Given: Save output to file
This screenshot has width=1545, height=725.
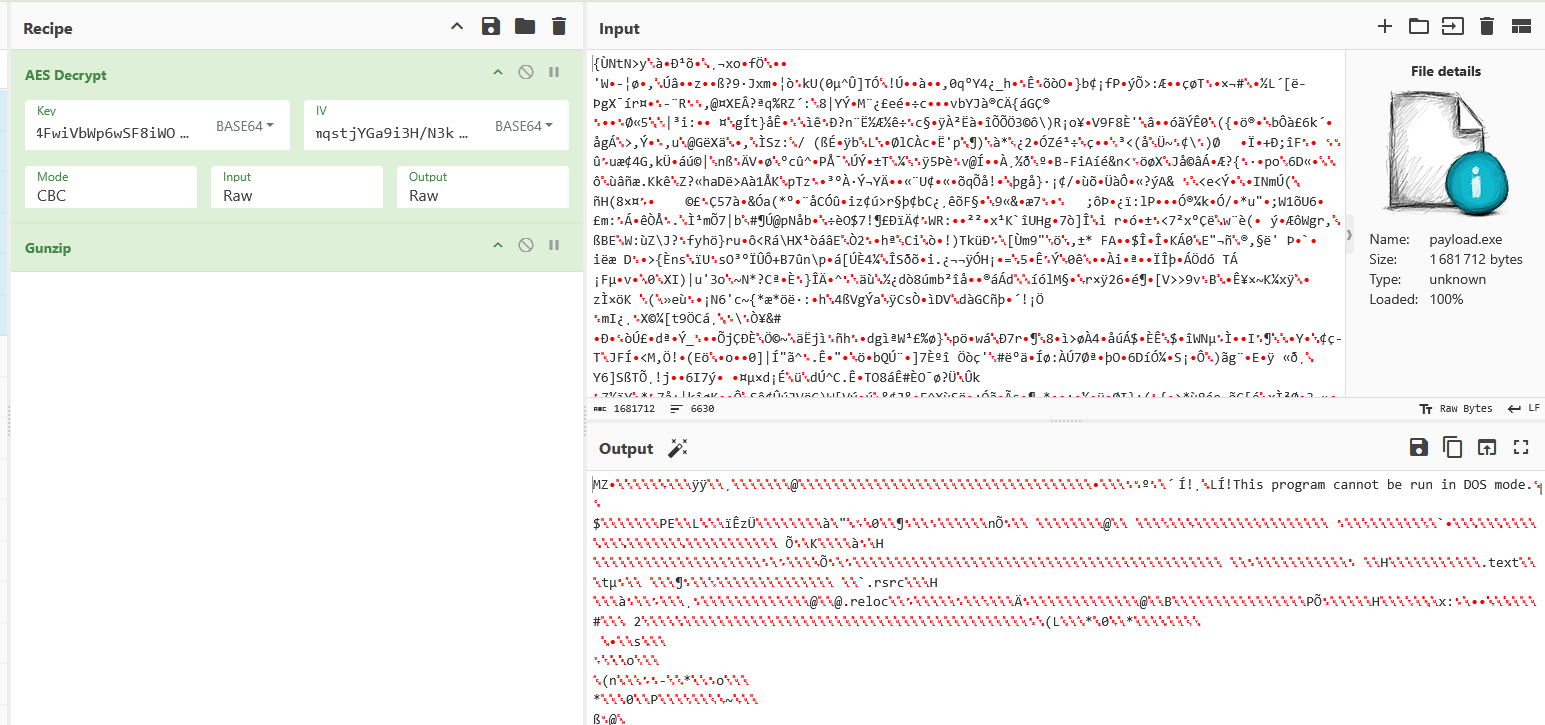Looking at the screenshot, I should [1418, 448].
